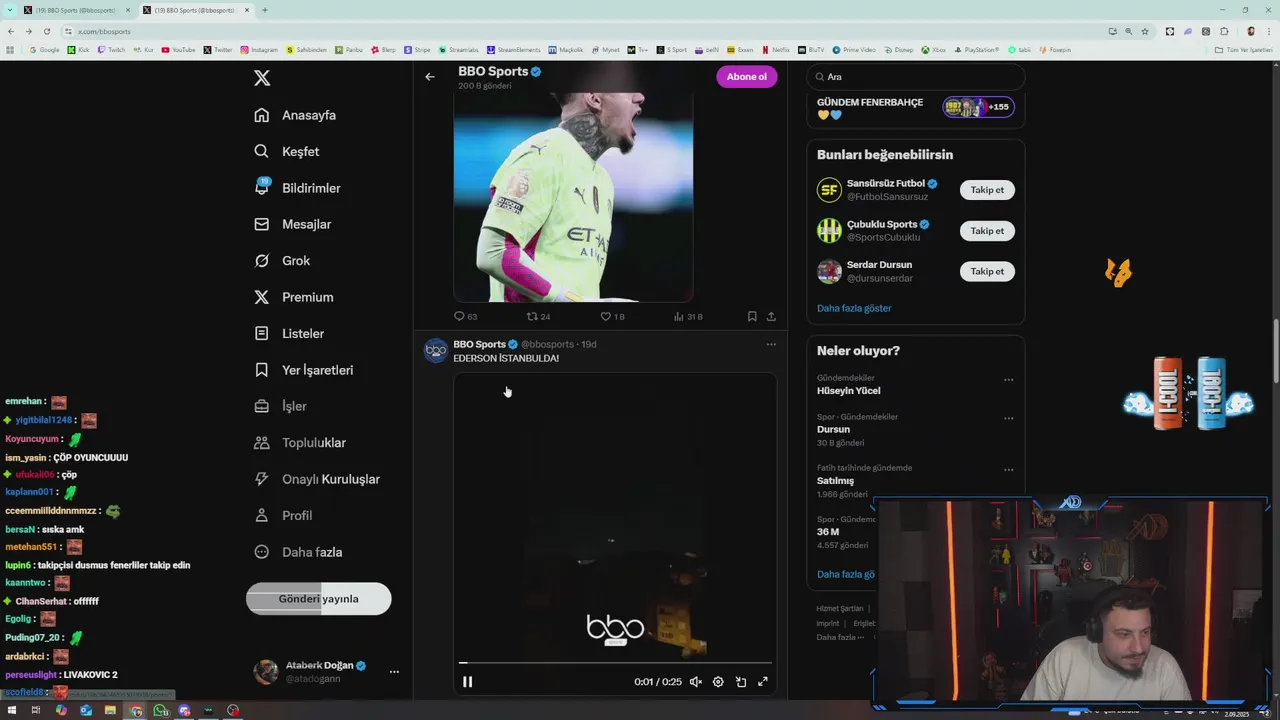Like the post with 1 B likes
The height and width of the screenshot is (720, 1280).
(x=612, y=316)
